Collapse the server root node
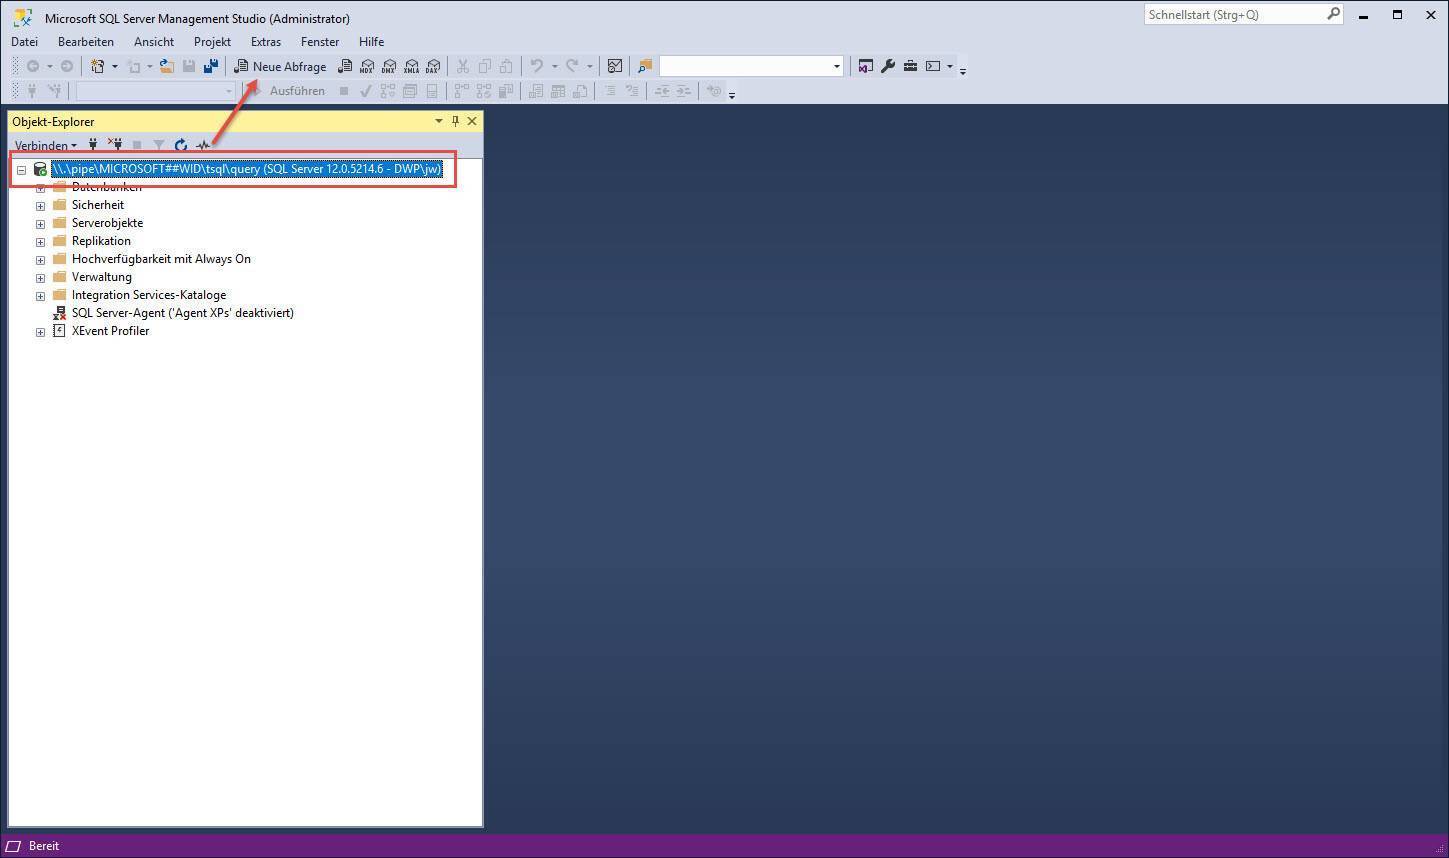 coord(21,170)
